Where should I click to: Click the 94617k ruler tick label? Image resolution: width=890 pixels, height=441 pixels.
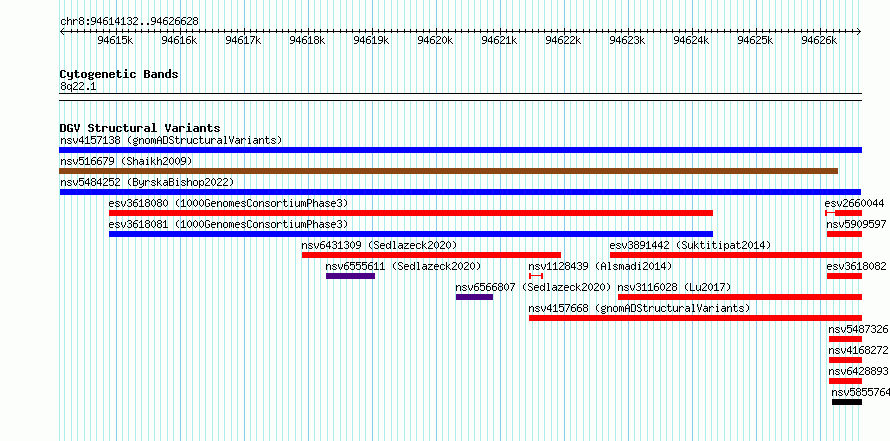point(244,40)
